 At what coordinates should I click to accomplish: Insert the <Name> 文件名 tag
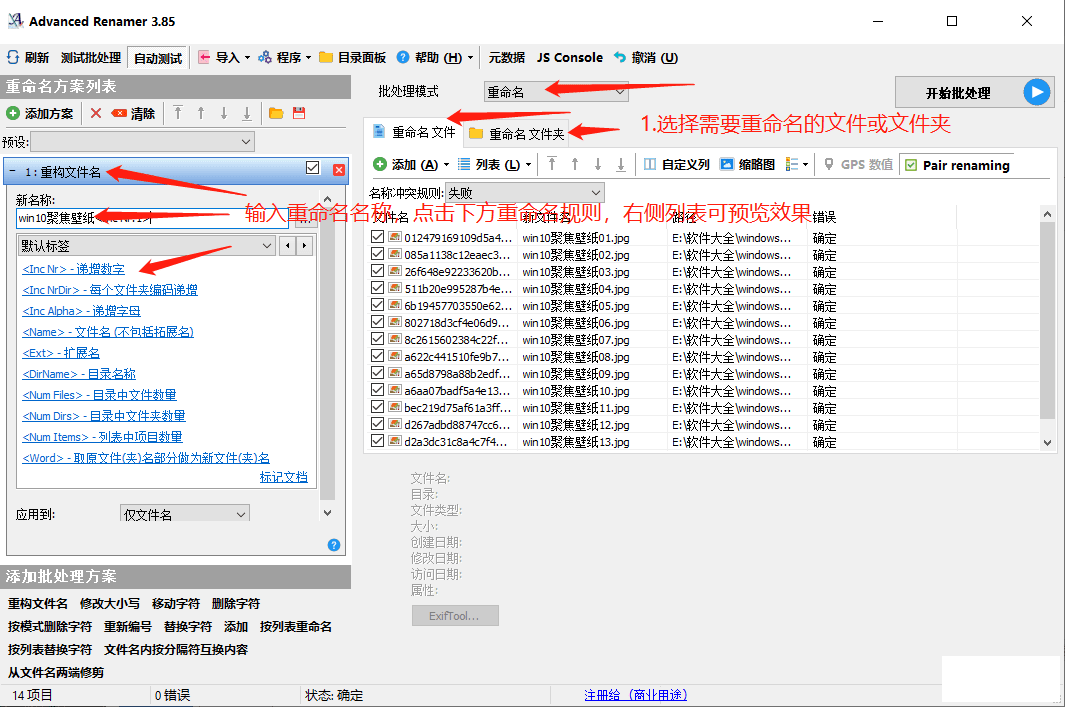click(x=108, y=332)
